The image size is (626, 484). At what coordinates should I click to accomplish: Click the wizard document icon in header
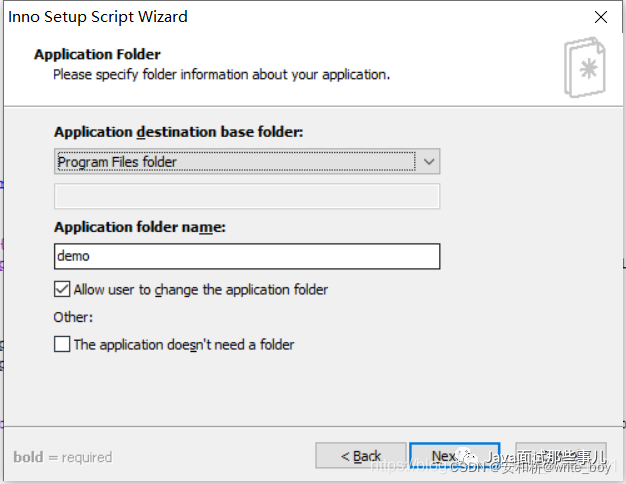click(x=584, y=67)
